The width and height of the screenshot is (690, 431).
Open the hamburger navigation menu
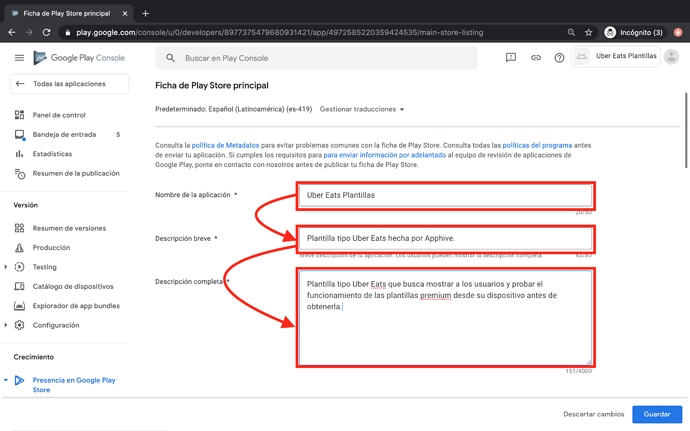pyautogui.click(x=19, y=58)
